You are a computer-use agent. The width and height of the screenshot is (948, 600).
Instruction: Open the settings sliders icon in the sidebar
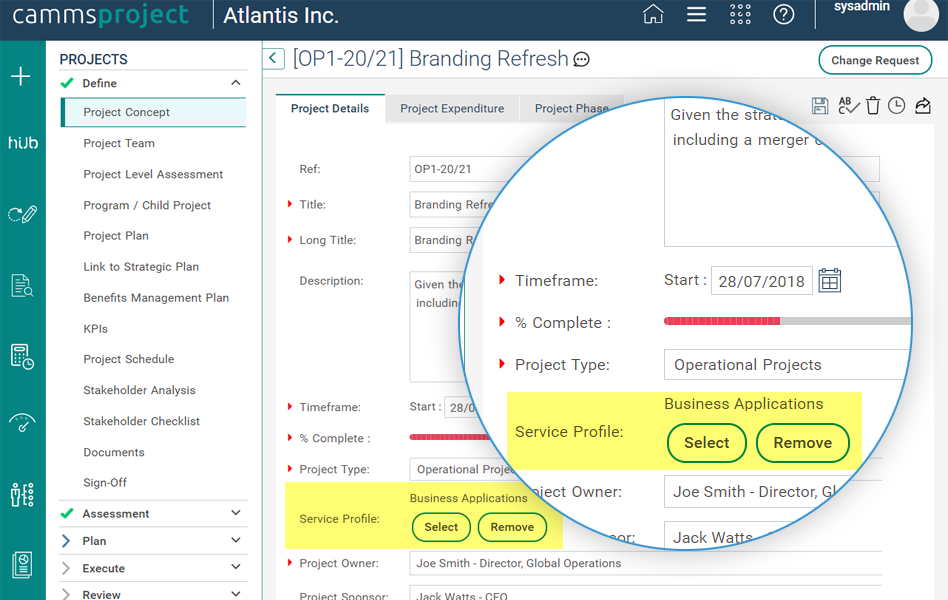click(x=22, y=495)
